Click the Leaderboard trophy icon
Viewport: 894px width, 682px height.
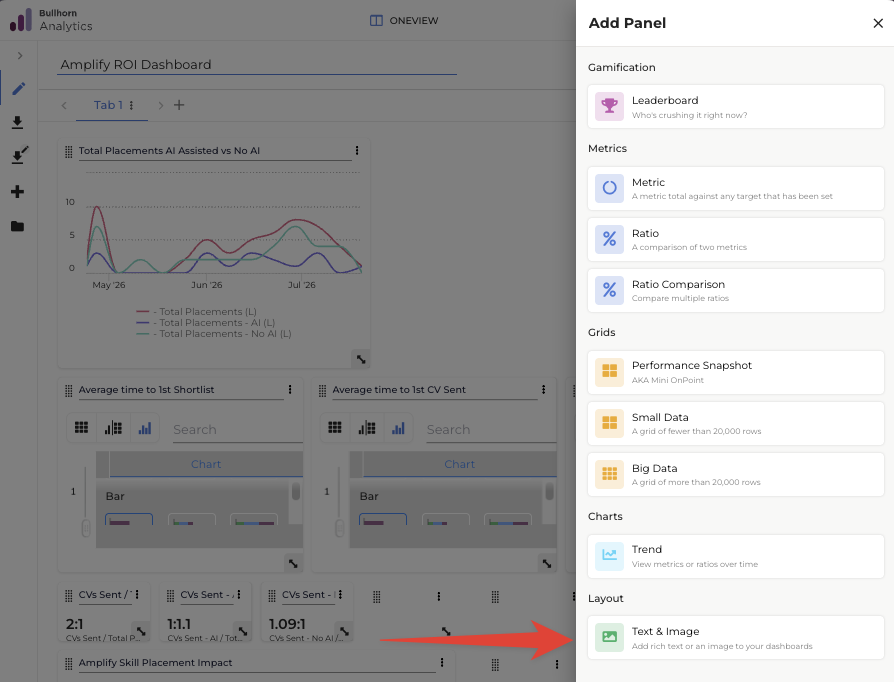tap(609, 106)
